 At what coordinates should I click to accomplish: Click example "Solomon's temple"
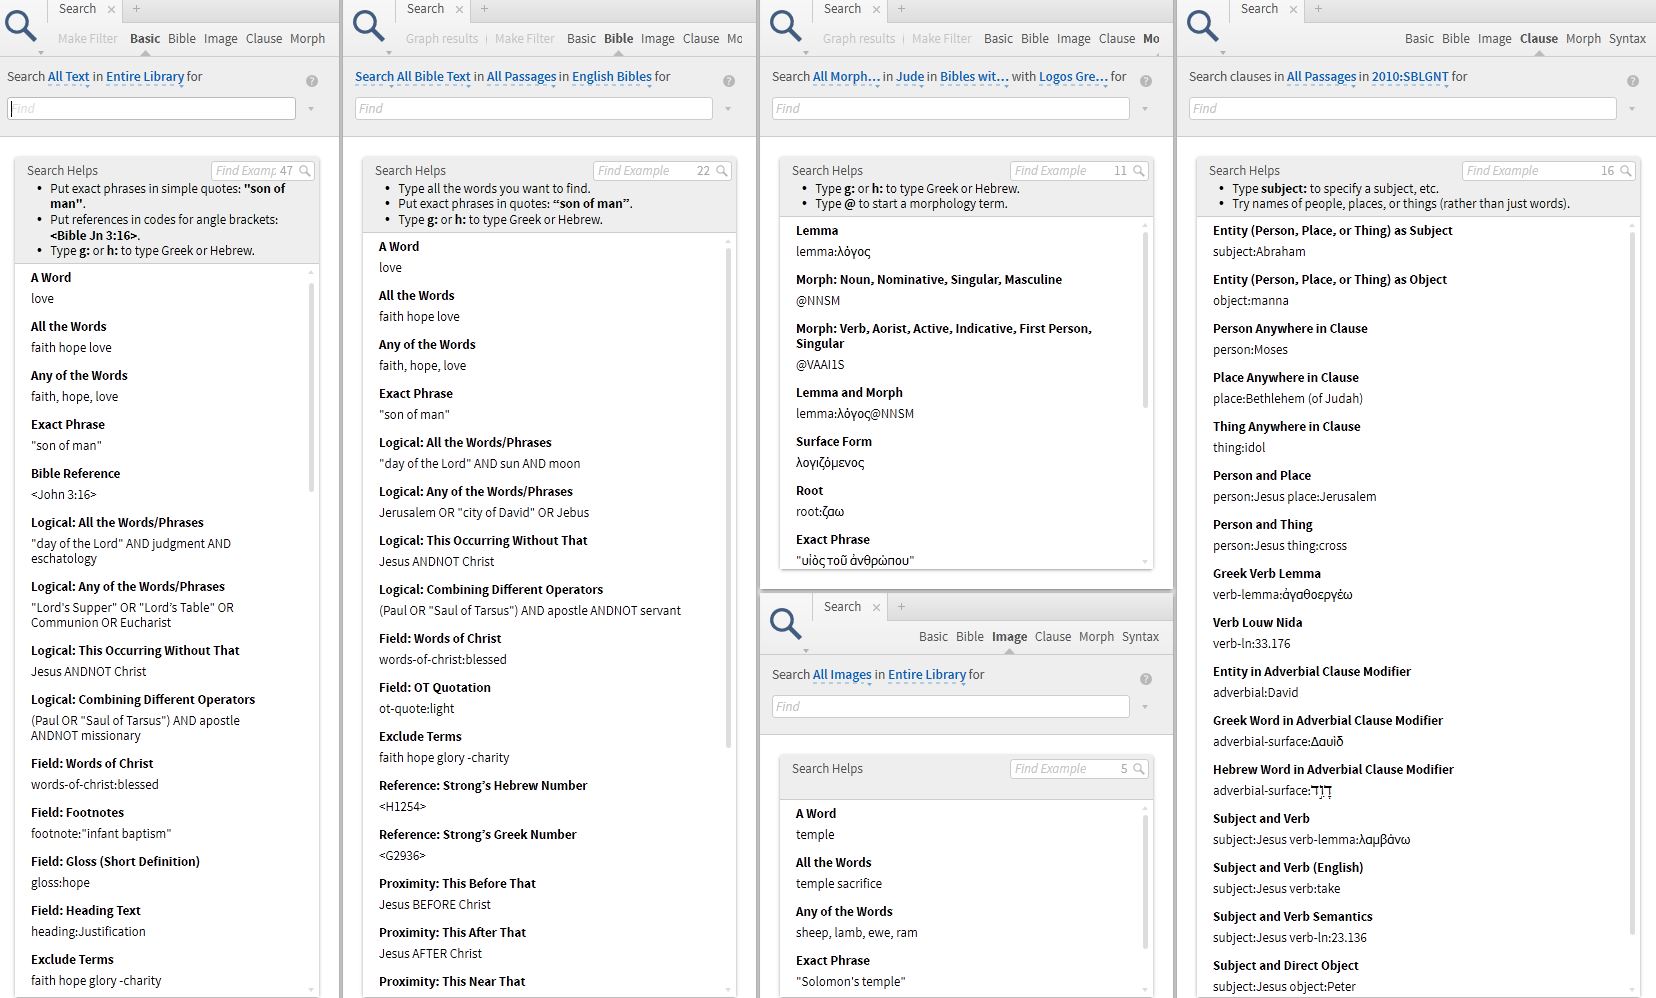(850, 982)
